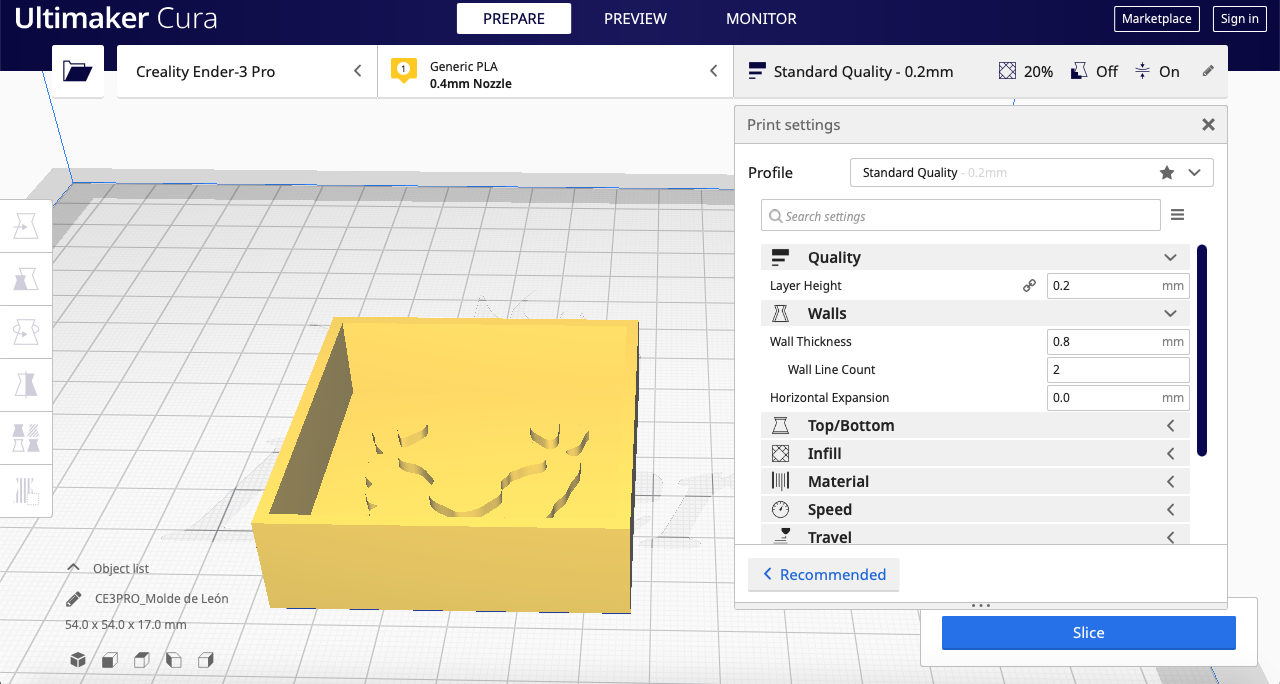Expand the Infill settings section
This screenshot has height=684, width=1280.
click(x=1171, y=453)
